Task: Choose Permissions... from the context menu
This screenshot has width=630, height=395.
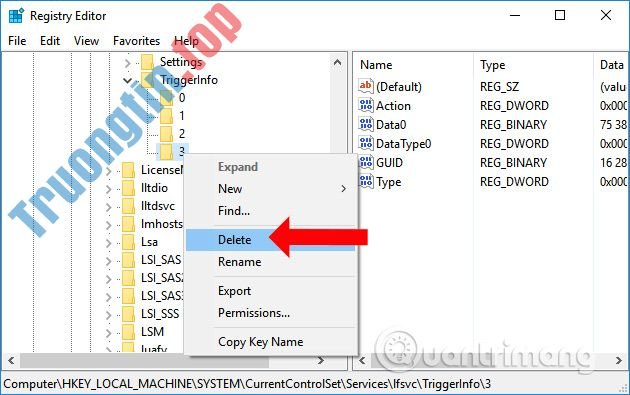Action: (271, 313)
